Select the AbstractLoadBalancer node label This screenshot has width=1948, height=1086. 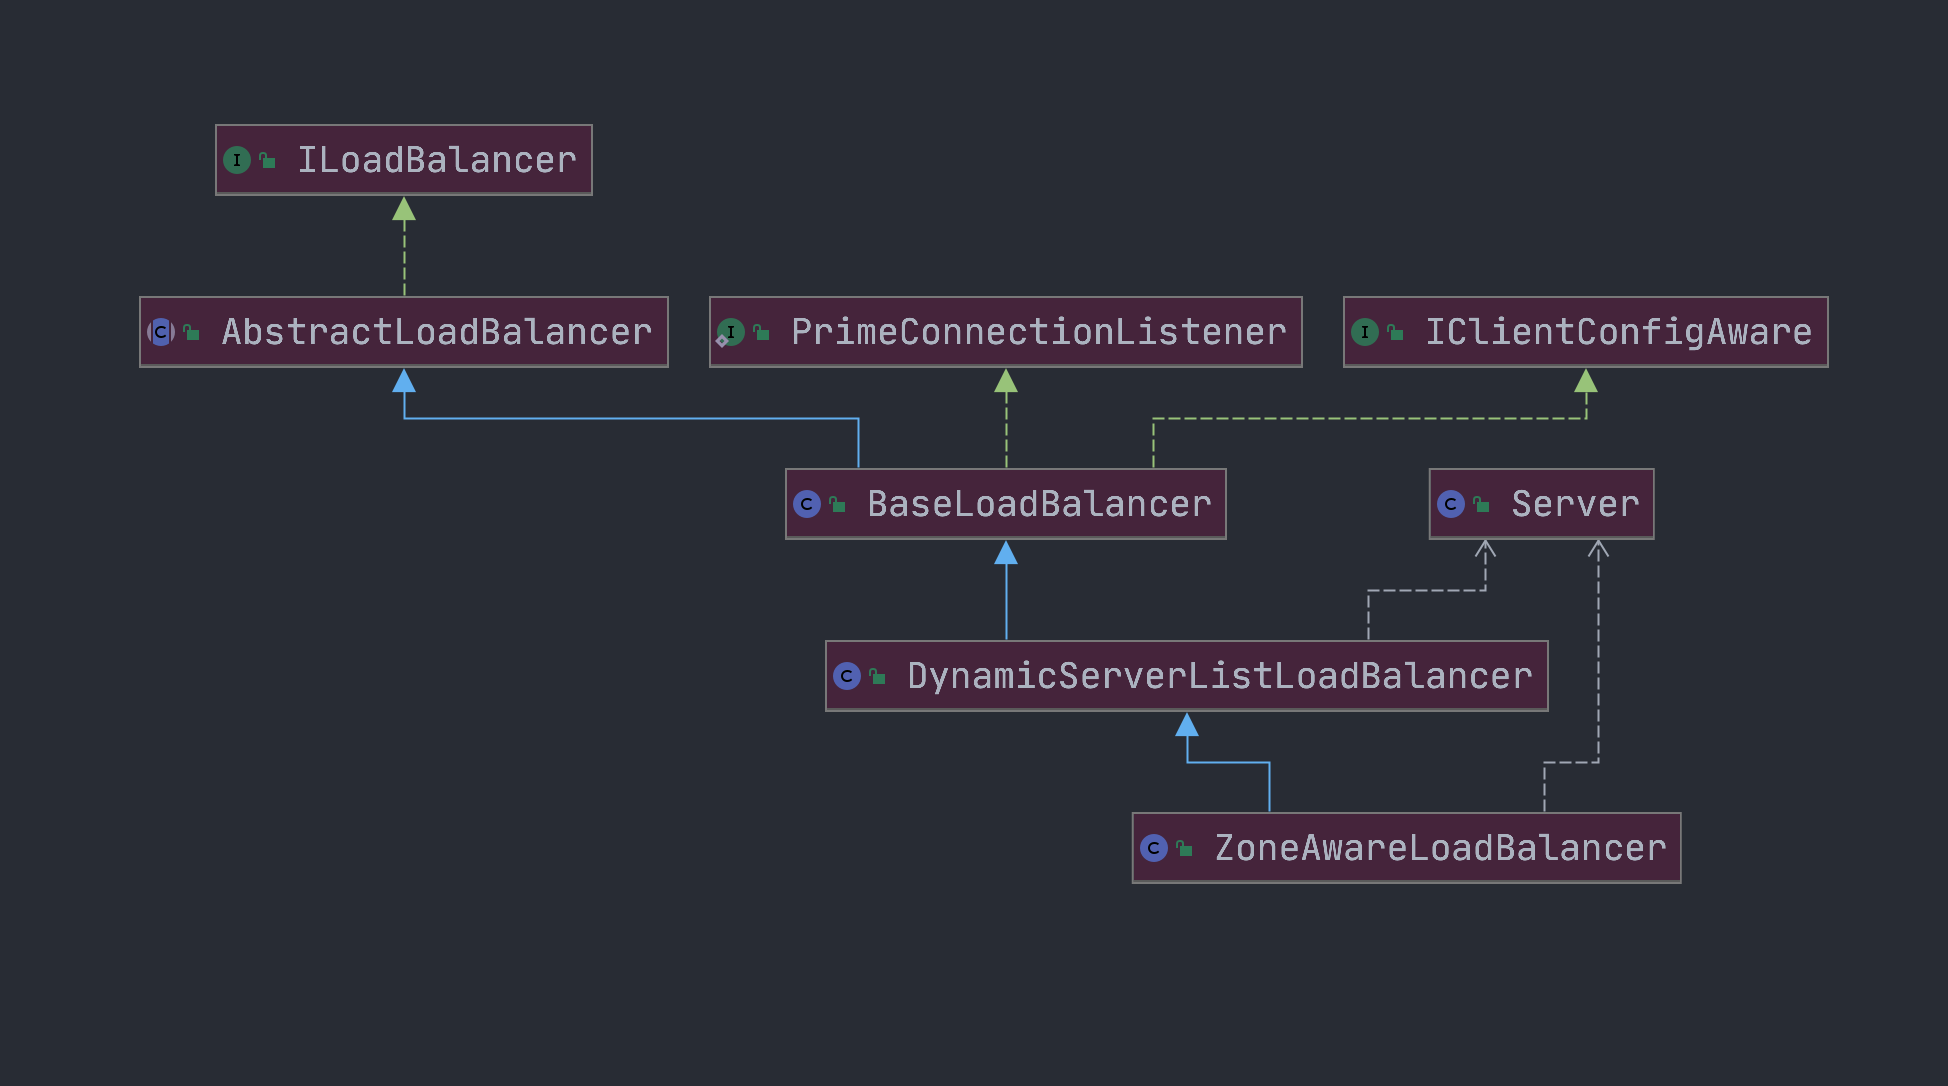(437, 332)
